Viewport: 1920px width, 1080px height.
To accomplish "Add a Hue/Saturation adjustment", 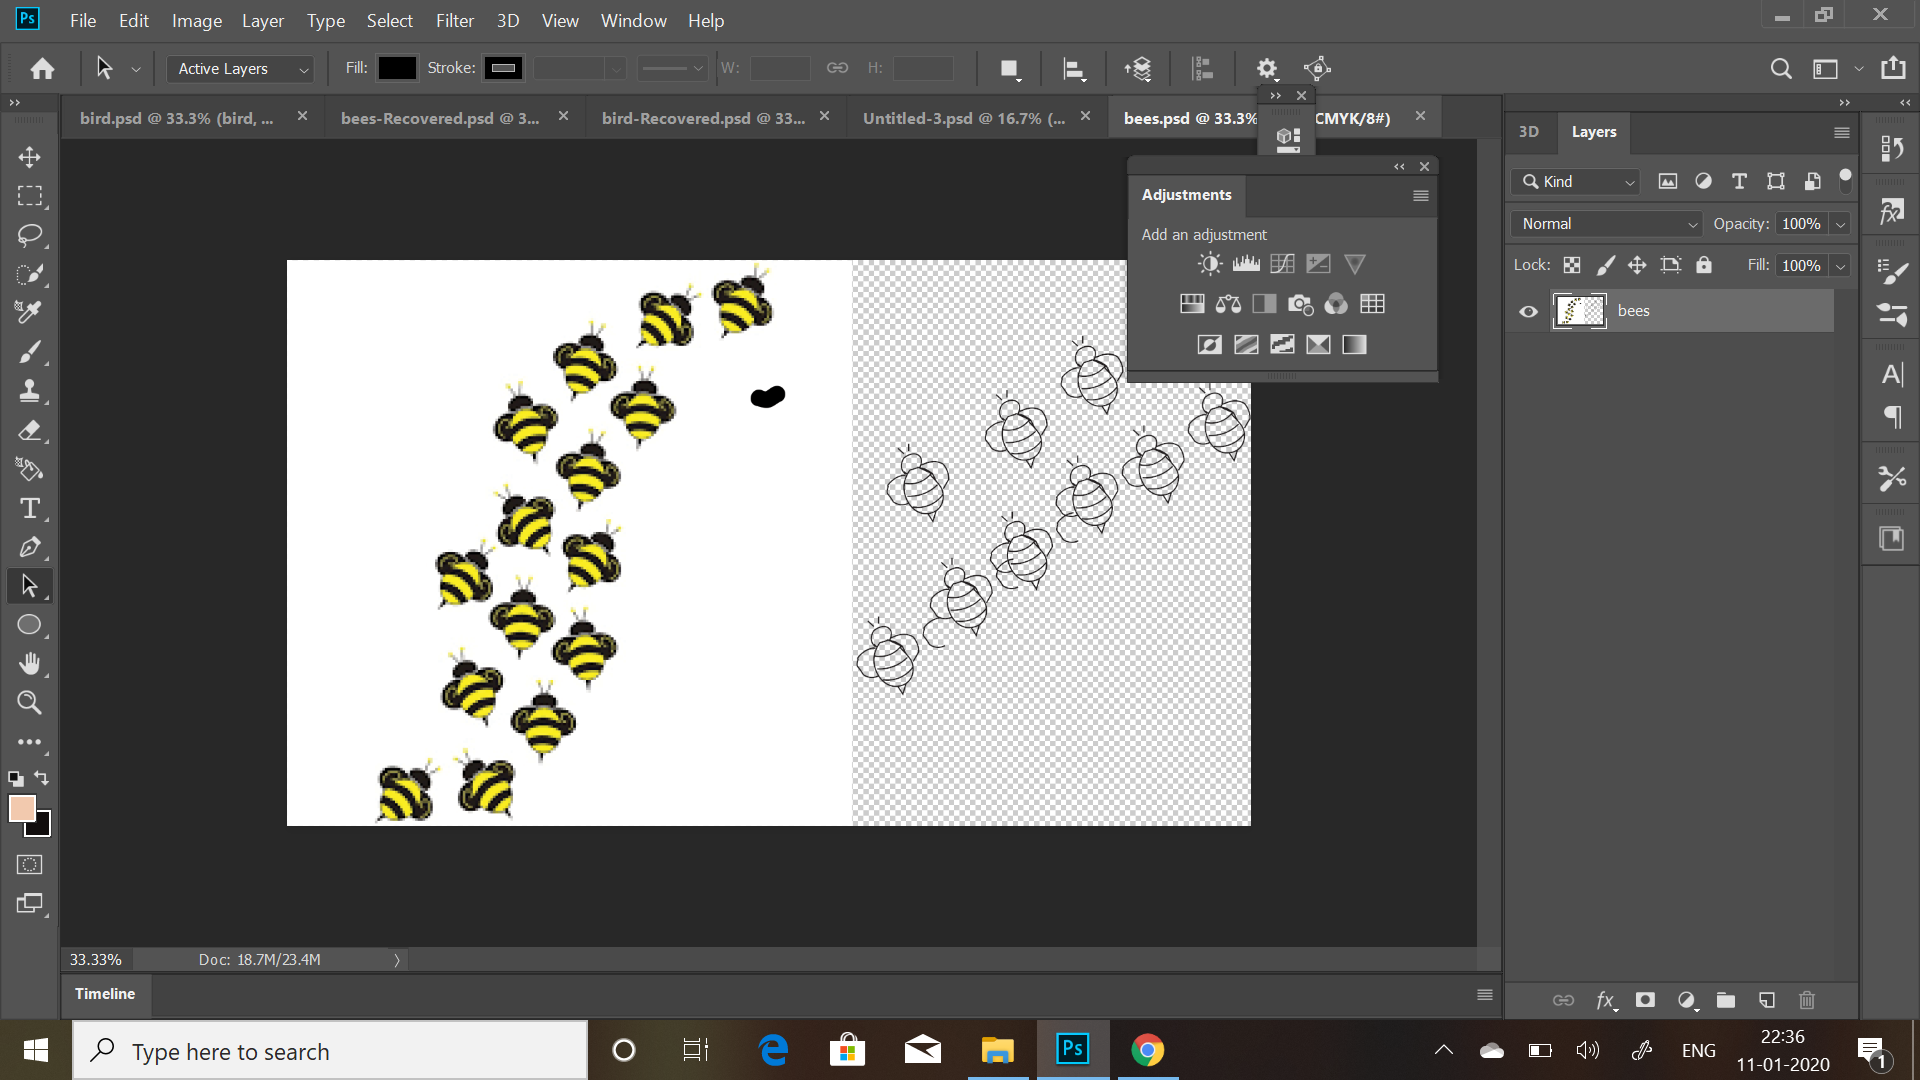I will point(1192,304).
